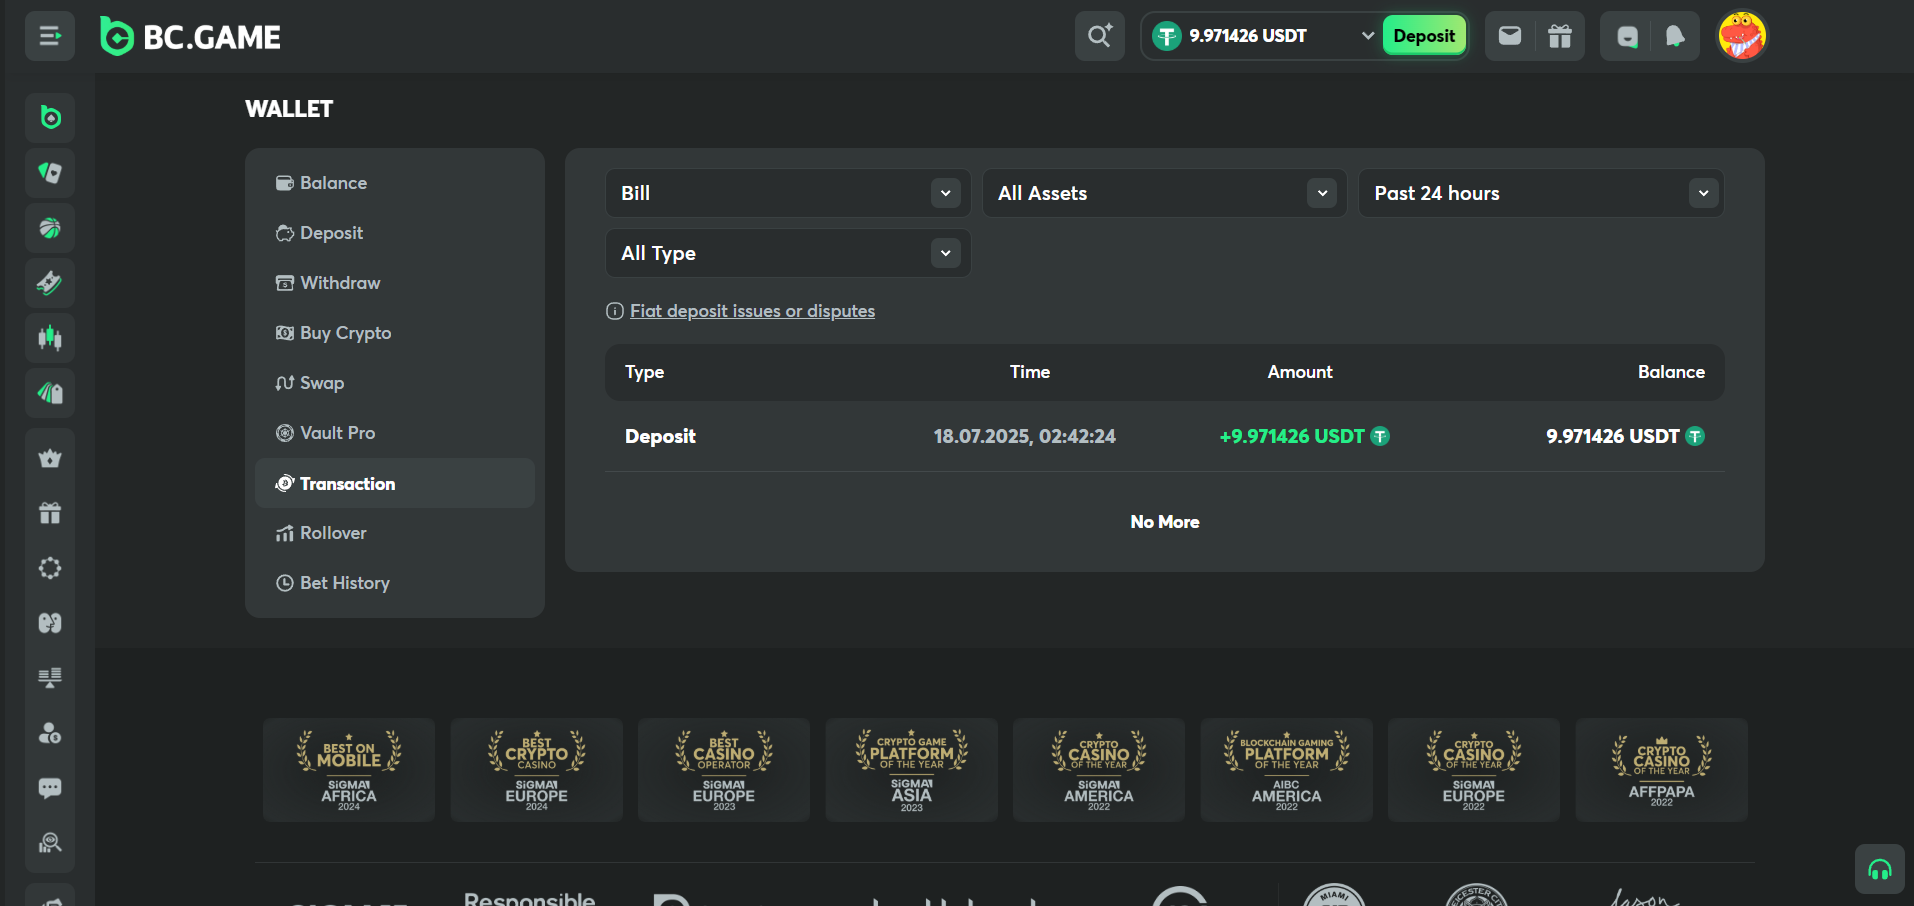
Task: Open the mail inbox icon
Action: click(x=1510, y=36)
